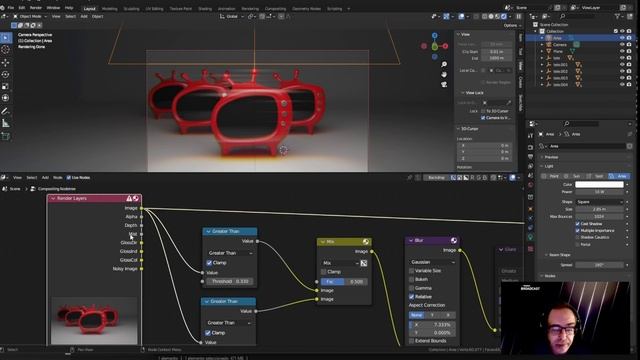Select the Annotate tool in viewport toolbar
Screen dimensions: 640x360
(x=6, y=111)
